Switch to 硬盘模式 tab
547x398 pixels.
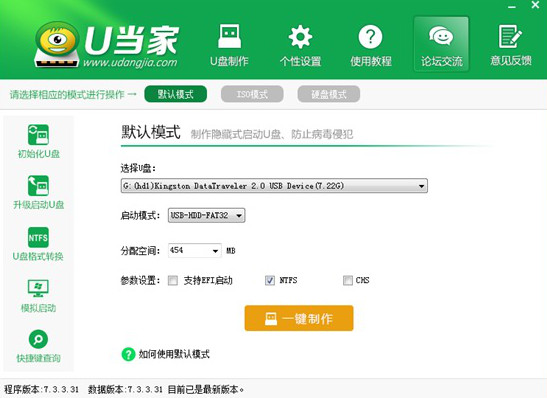329,94
